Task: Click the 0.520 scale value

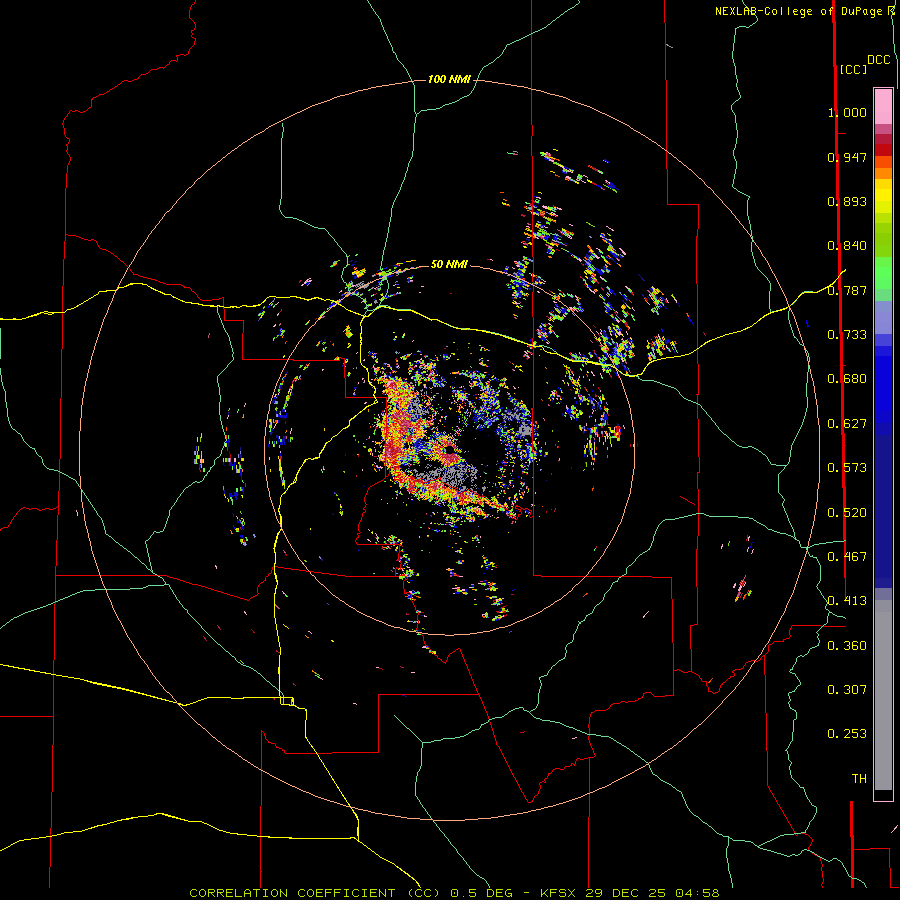Action: 847,513
